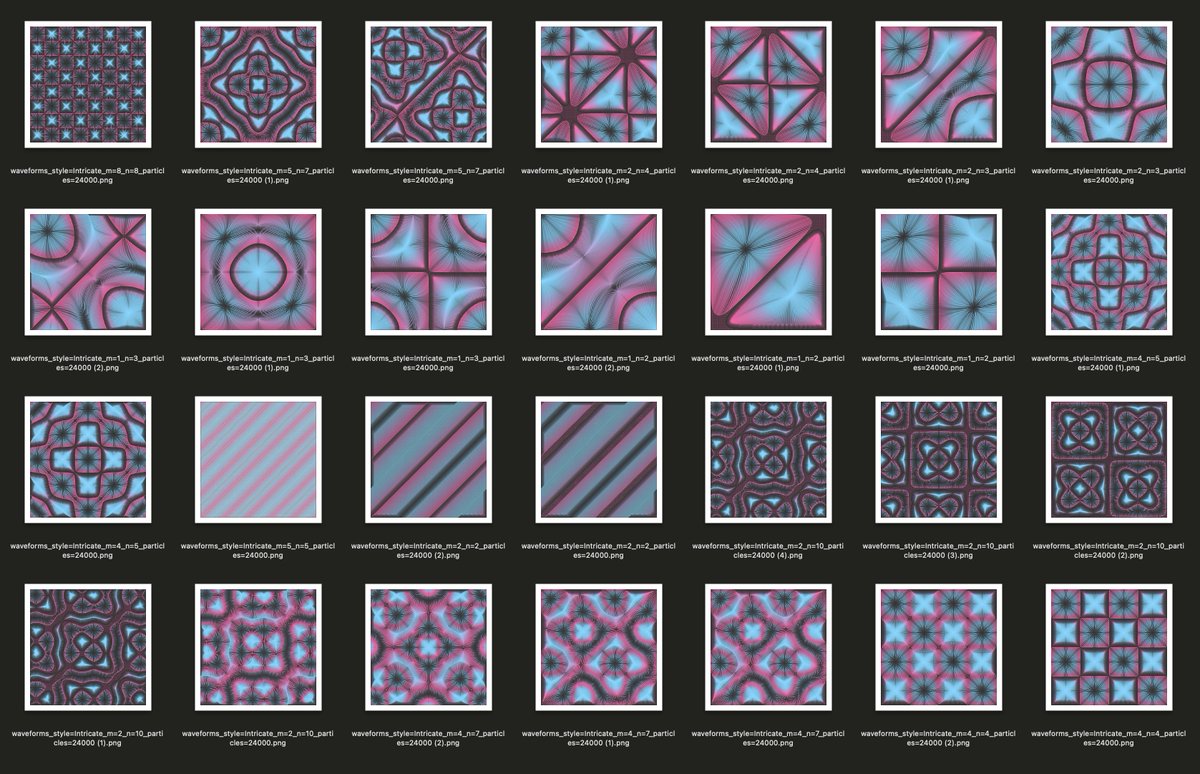Viewport: 1200px width, 774px height.
Task: Select thumbnail of m=2_n=2 image without number suffix
Action: tap(599, 460)
